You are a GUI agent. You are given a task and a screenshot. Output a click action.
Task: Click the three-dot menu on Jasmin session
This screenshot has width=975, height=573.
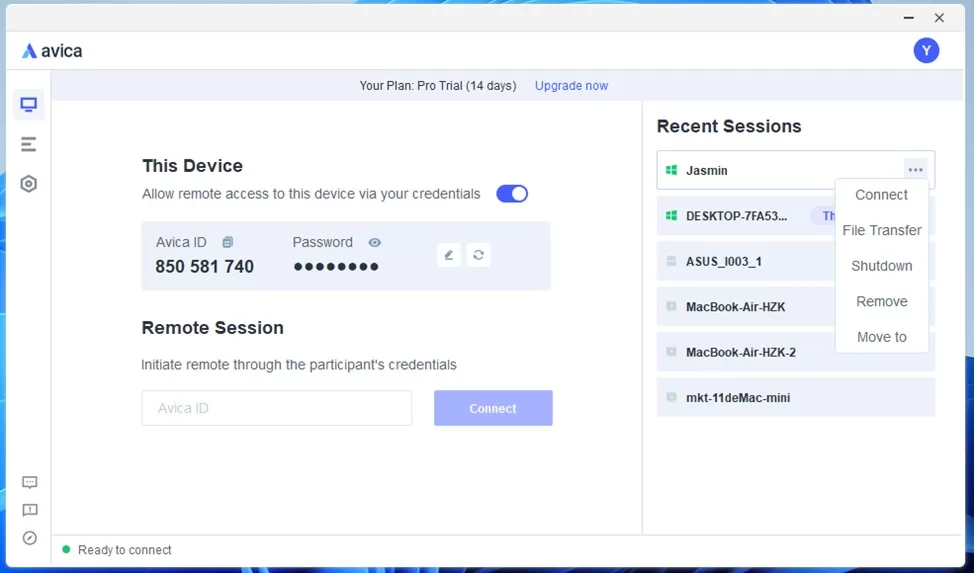(x=915, y=170)
